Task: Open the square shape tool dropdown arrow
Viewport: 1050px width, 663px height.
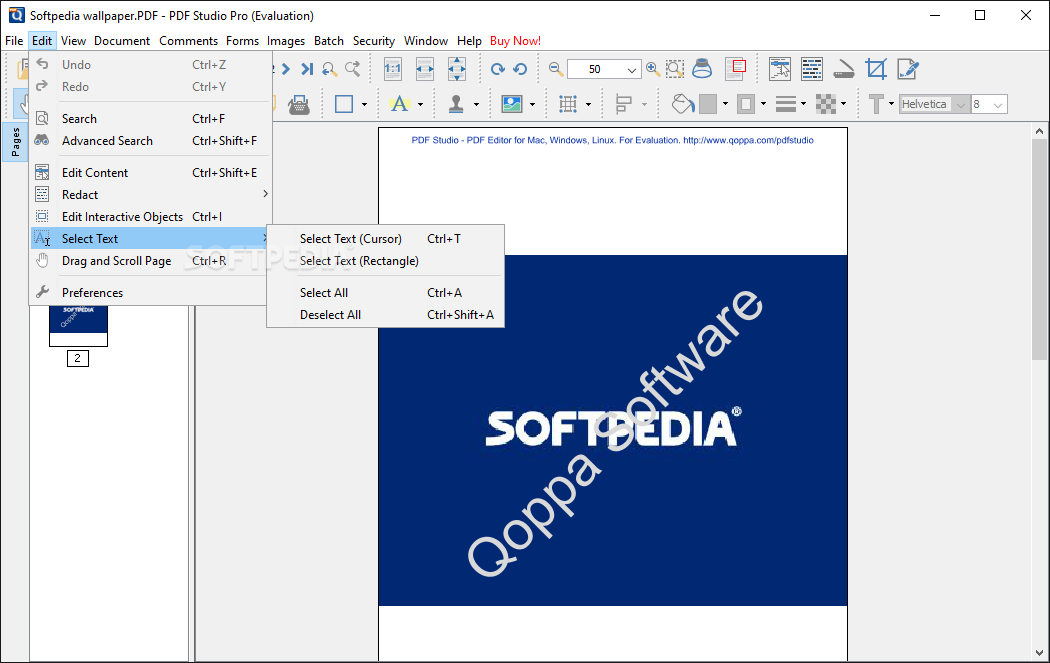Action: (364, 104)
